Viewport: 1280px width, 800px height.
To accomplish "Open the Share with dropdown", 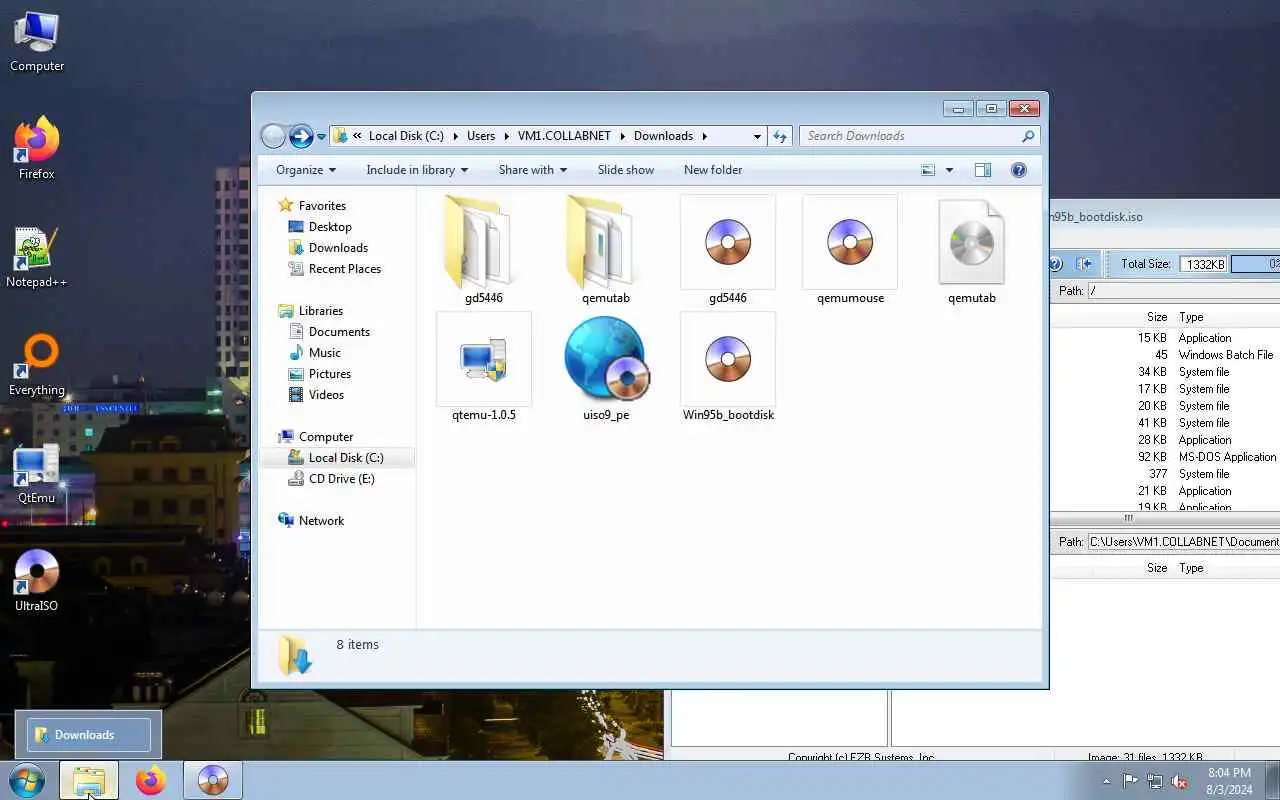I will point(533,170).
